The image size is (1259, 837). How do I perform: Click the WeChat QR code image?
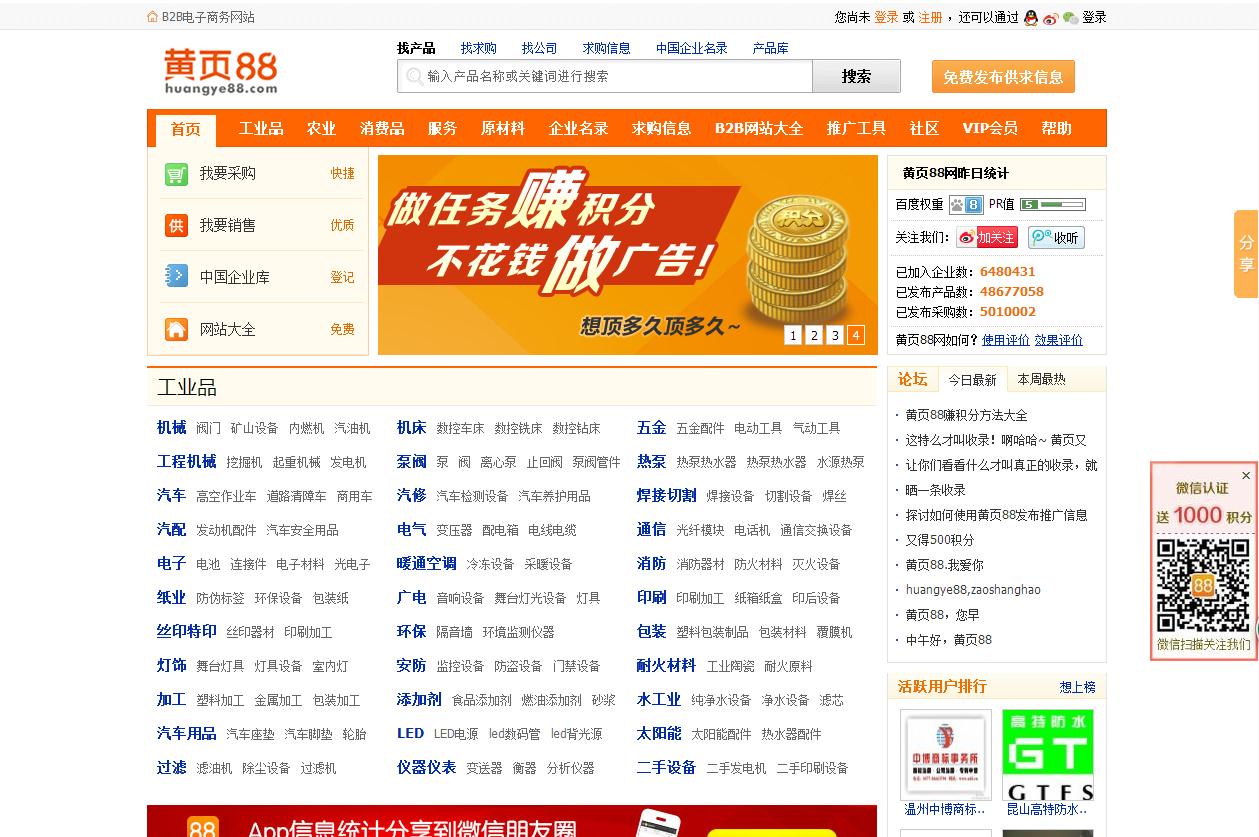(1204, 585)
